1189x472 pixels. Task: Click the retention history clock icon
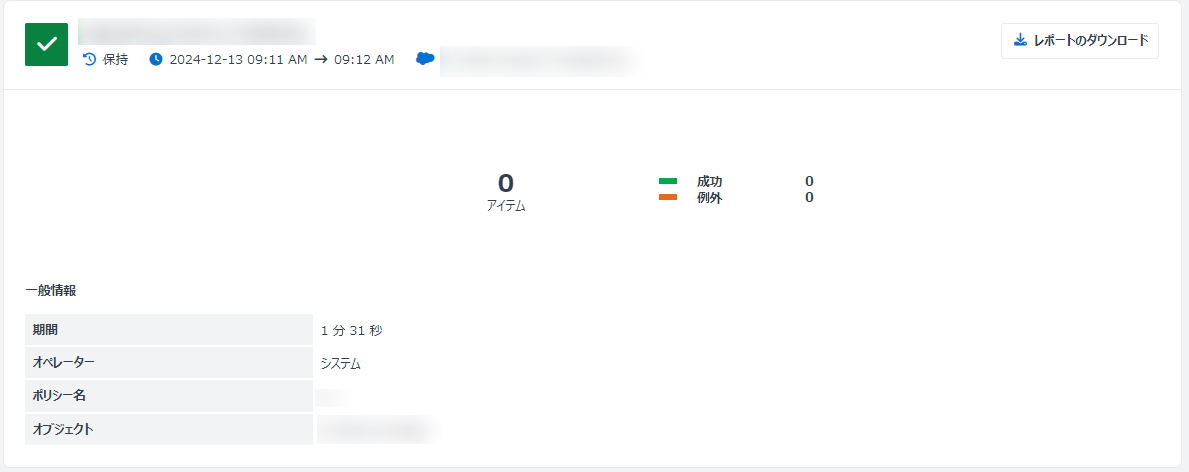[x=89, y=59]
